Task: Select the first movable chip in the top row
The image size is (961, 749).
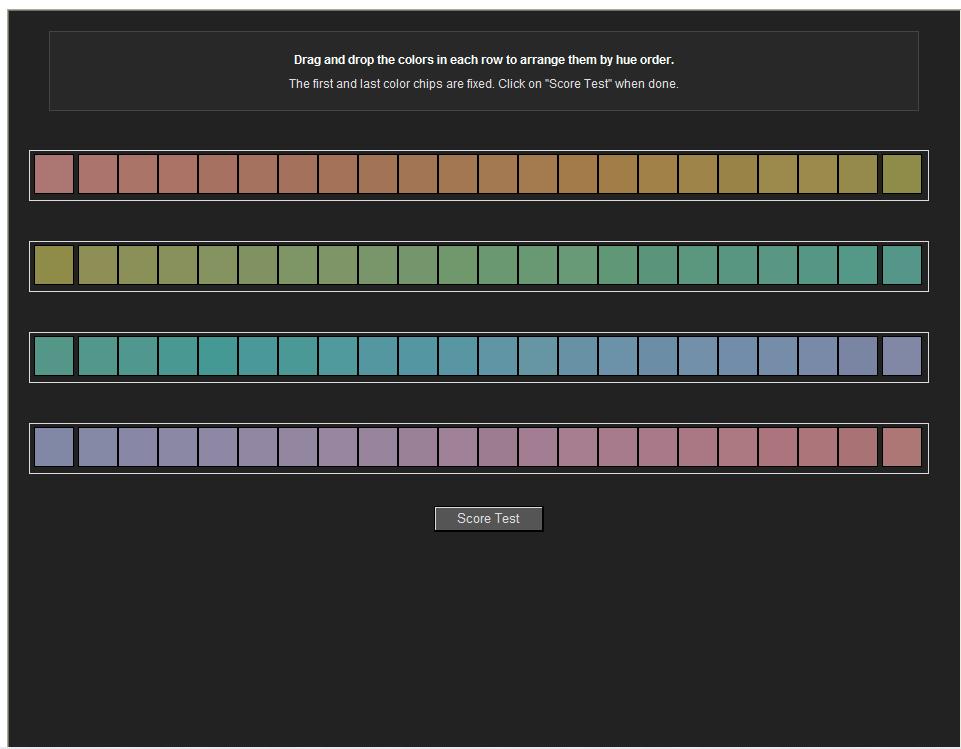Action: [98, 174]
